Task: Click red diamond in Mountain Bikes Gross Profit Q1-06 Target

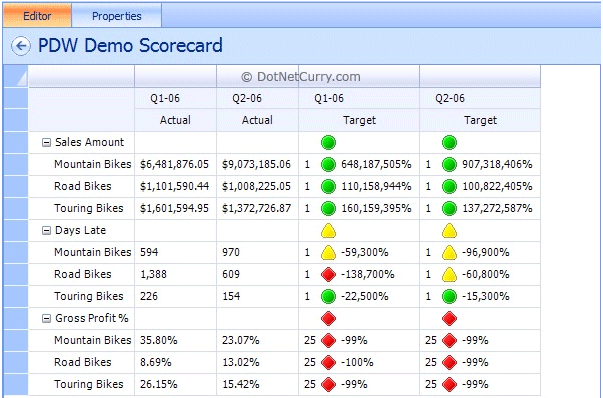Action: click(x=328, y=340)
